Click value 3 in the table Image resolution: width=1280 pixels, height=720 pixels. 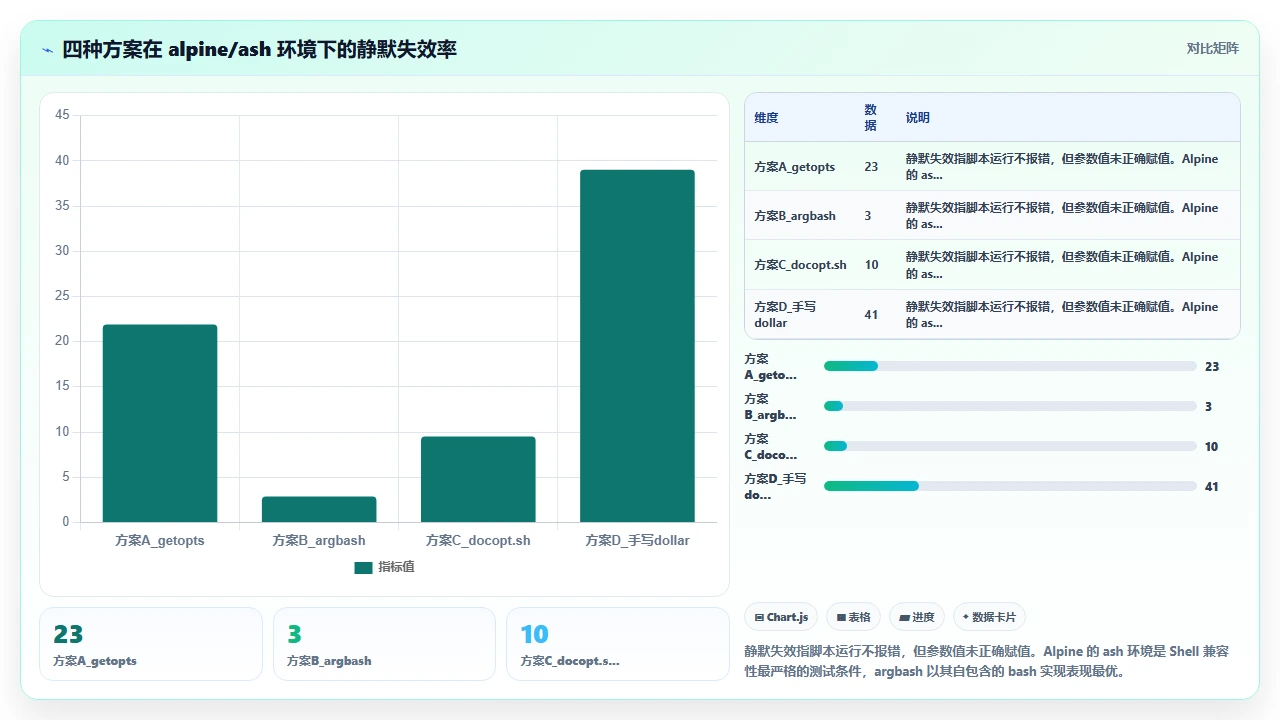[868, 216]
